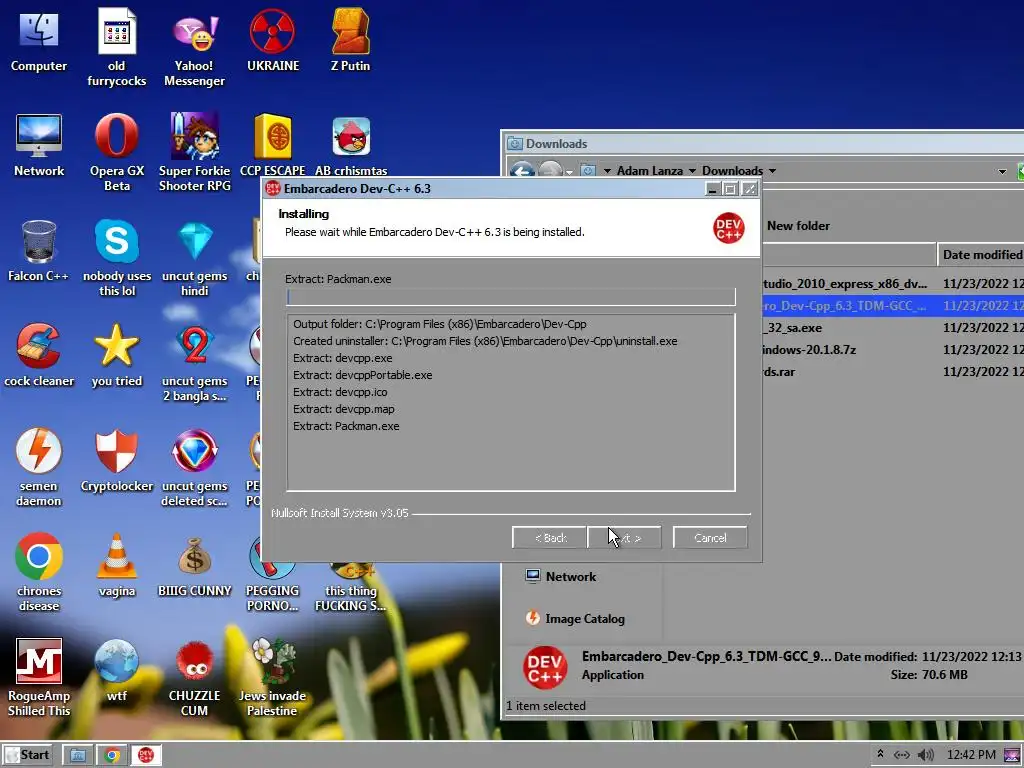Viewport: 1024px width, 768px height.
Task: Click the volume icon in system tray
Action: click(x=925, y=755)
